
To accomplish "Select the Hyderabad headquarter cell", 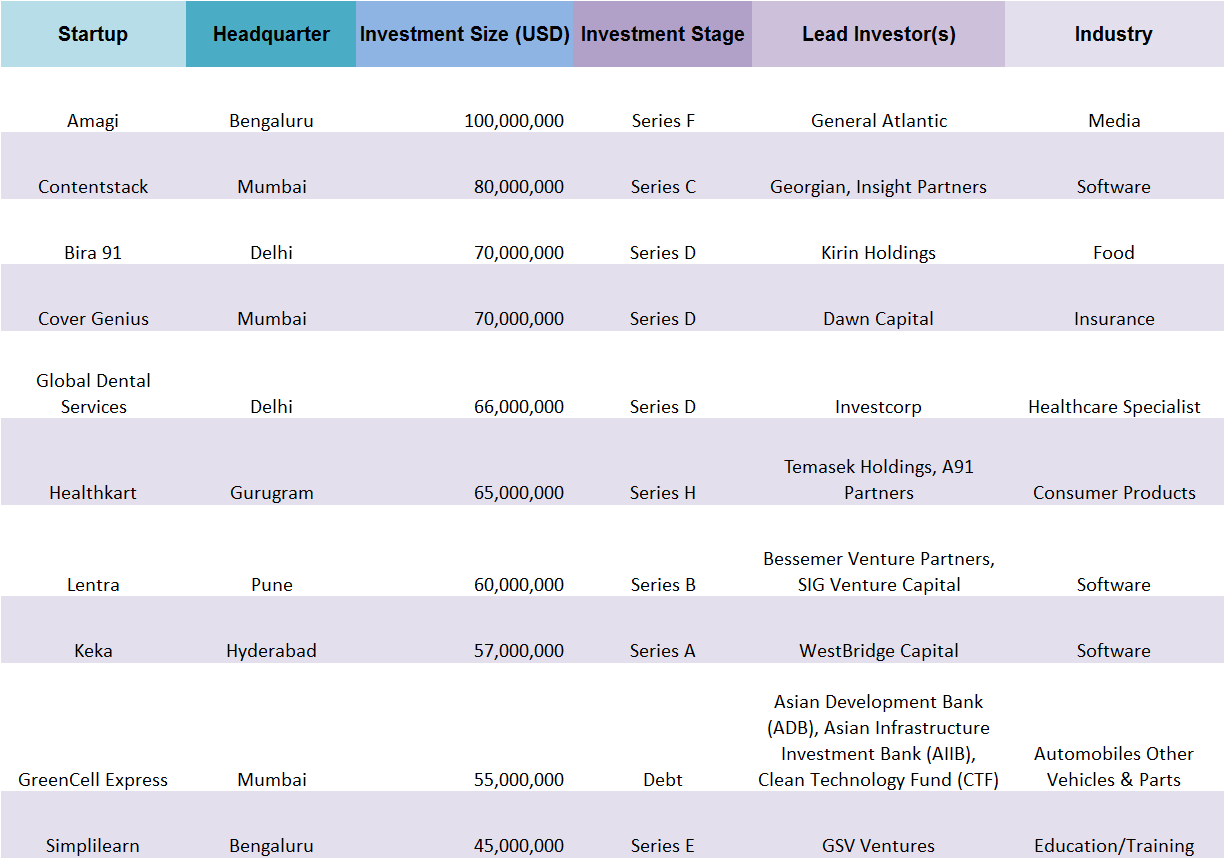I will [x=271, y=651].
